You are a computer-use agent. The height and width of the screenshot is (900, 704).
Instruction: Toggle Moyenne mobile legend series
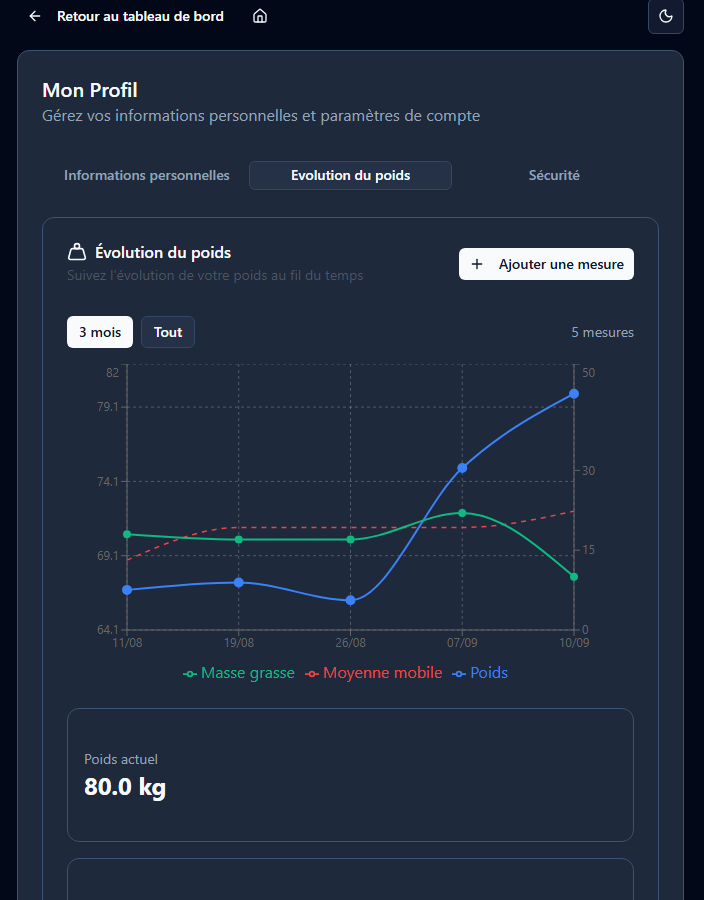pyautogui.click(x=373, y=673)
